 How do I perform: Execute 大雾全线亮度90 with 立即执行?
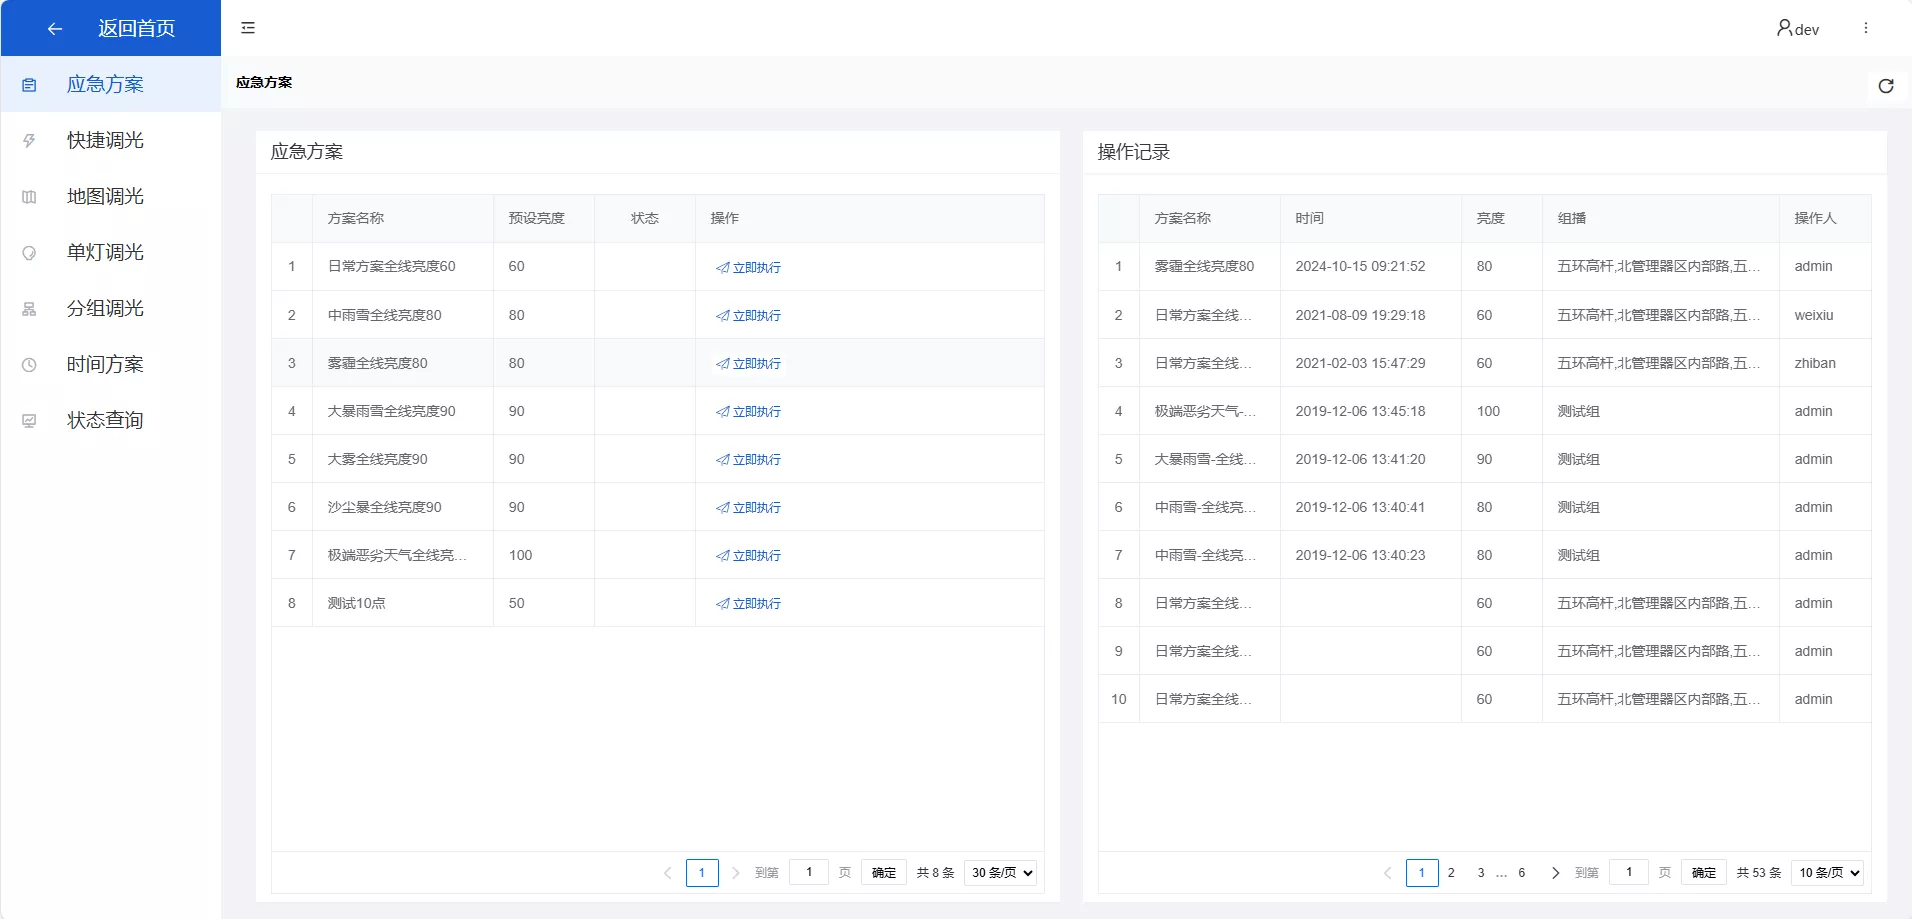coord(748,459)
